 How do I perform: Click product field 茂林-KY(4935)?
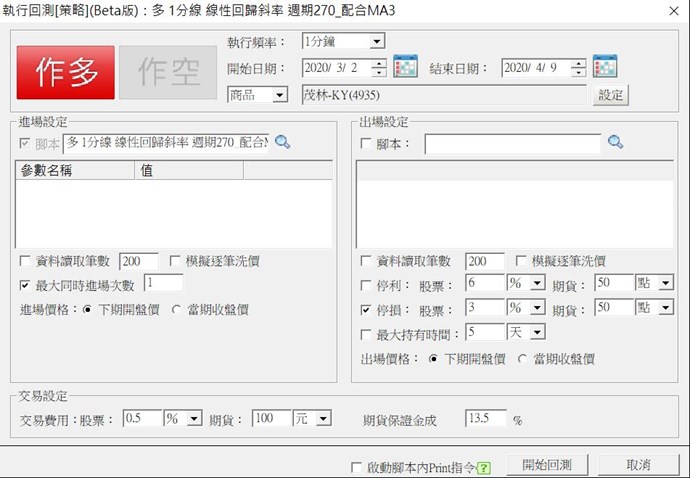click(x=444, y=95)
